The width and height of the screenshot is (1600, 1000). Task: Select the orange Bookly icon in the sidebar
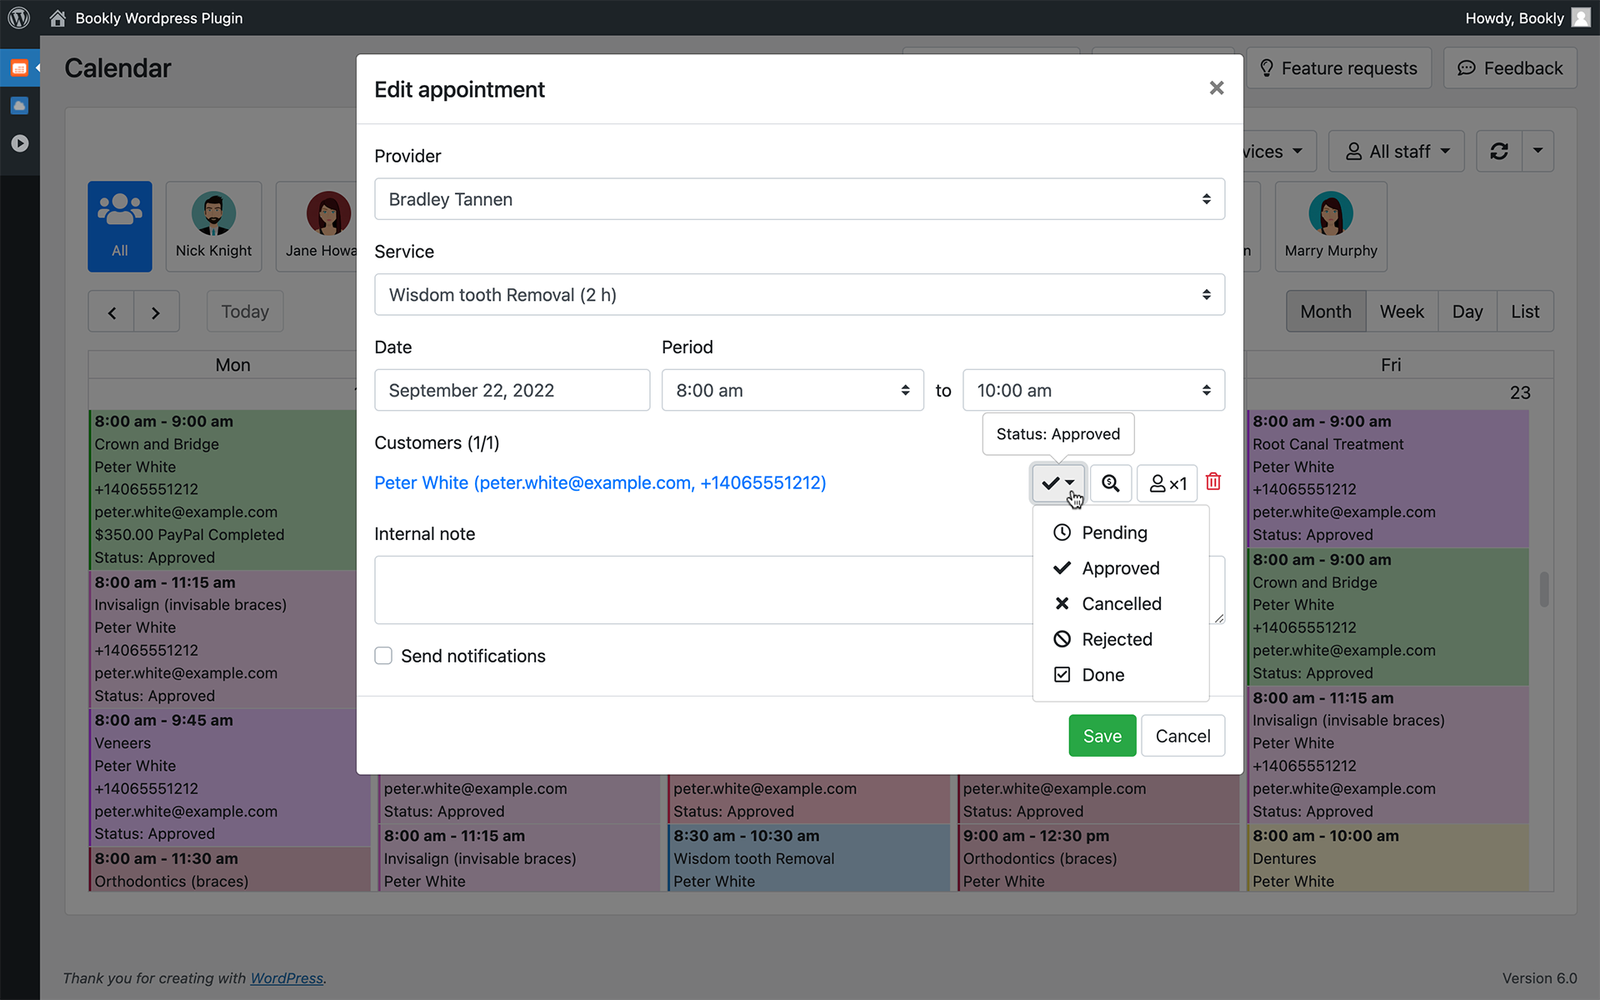[x=19, y=67]
